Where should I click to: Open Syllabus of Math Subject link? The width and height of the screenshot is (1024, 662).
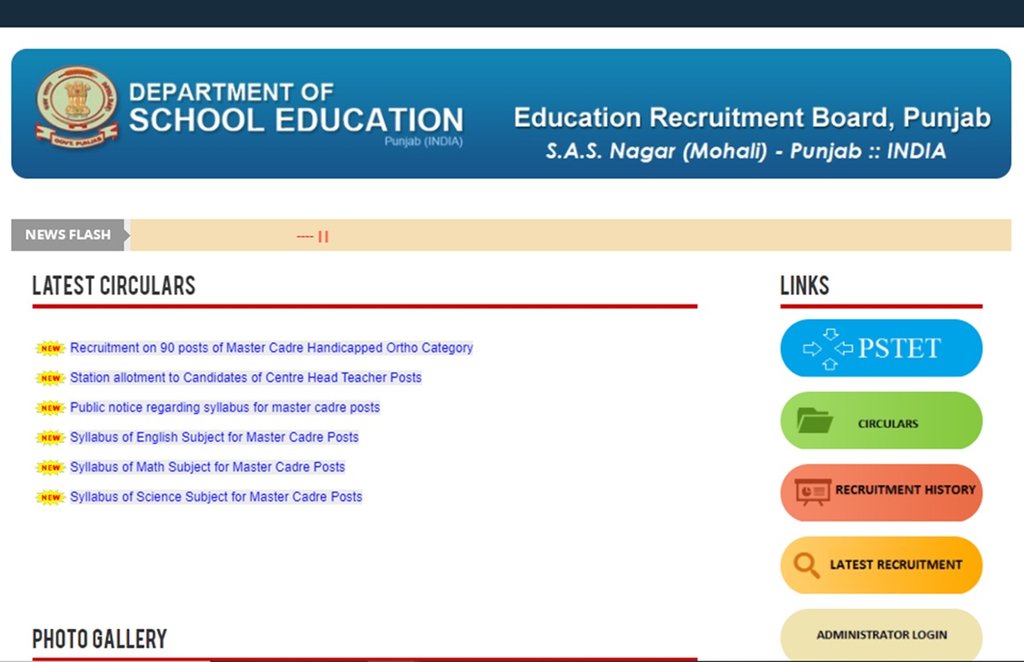[x=208, y=467]
